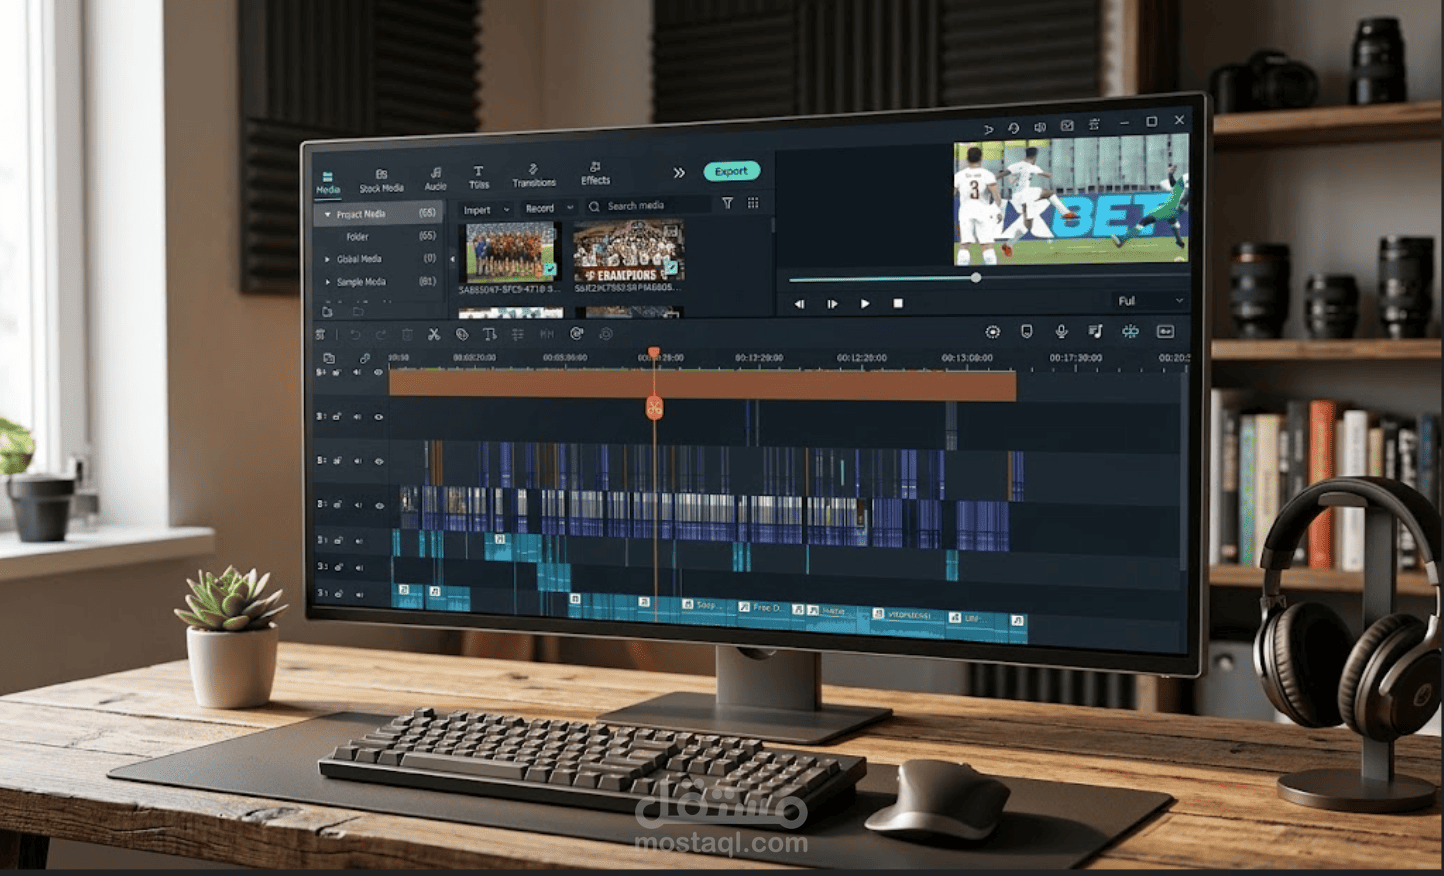Open the Record dropdown

pos(549,208)
